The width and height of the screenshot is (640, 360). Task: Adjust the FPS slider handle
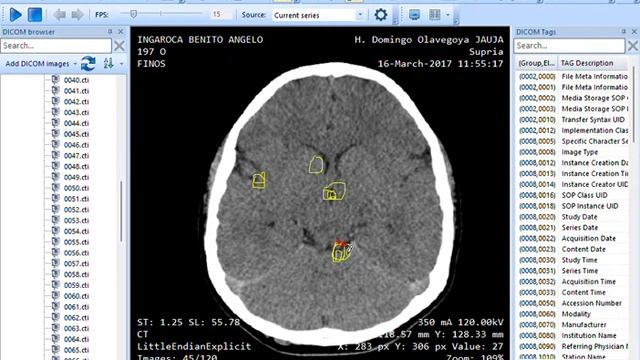point(133,14)
